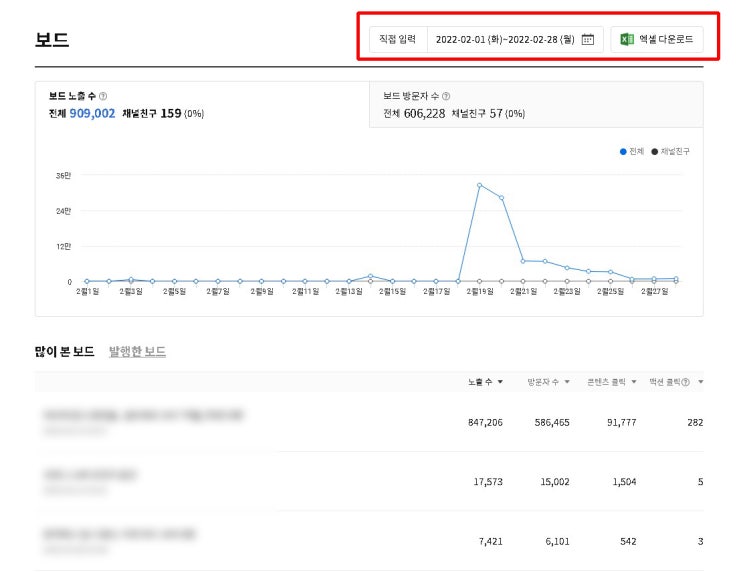Image resolution: width=743 pixels, height=572 pixels.
Task: Open the first blurred board title row
Action: 143,416
